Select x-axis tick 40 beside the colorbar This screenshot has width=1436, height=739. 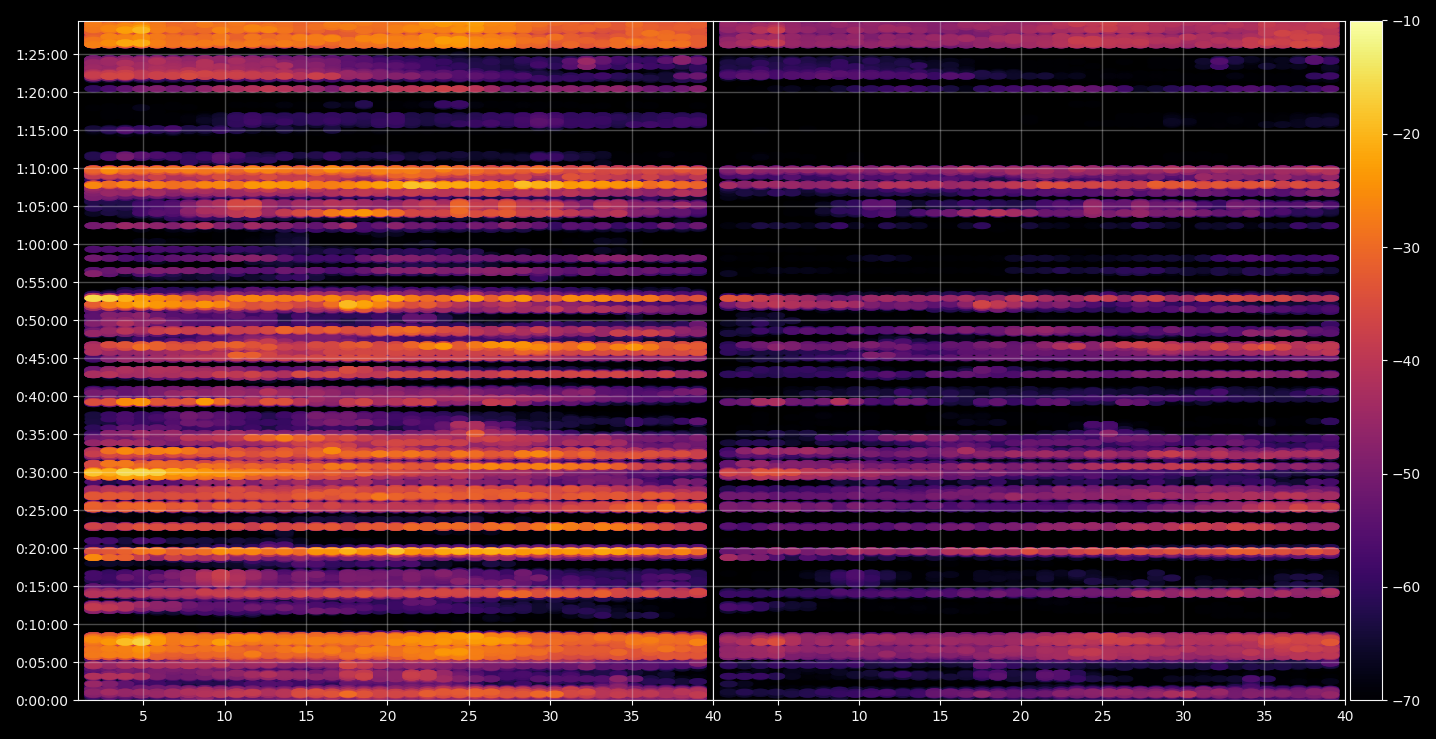(1346, 716)
